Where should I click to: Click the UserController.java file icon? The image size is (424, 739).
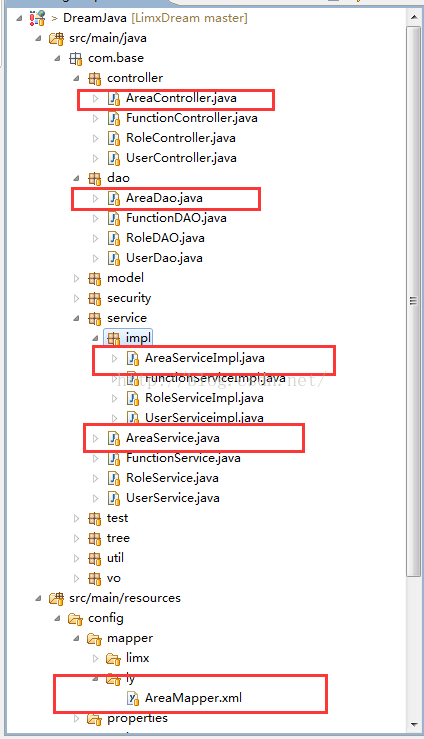tap(114, 158)
